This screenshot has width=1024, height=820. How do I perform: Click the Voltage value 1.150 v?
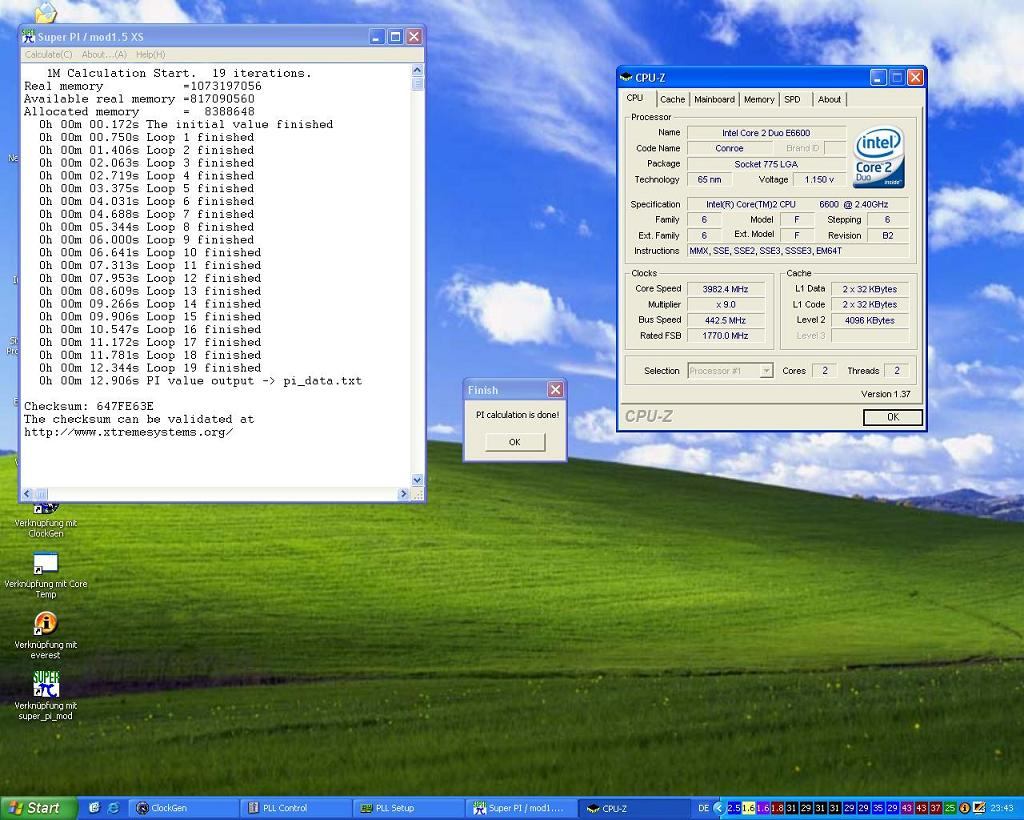(819, 180)
